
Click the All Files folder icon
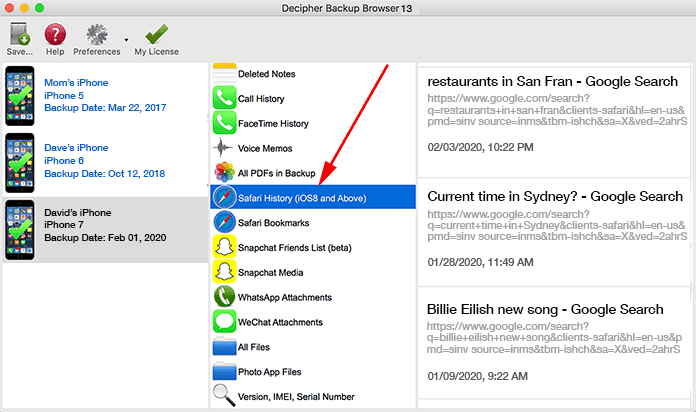point(225,346)
